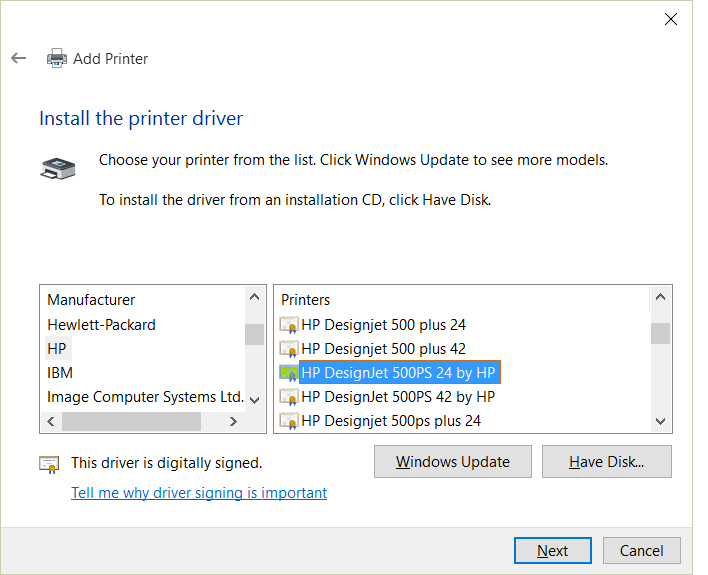
Task: Click the signed-driver icon for Designjet 500 plus 24
Action: (x=289, y=325)
